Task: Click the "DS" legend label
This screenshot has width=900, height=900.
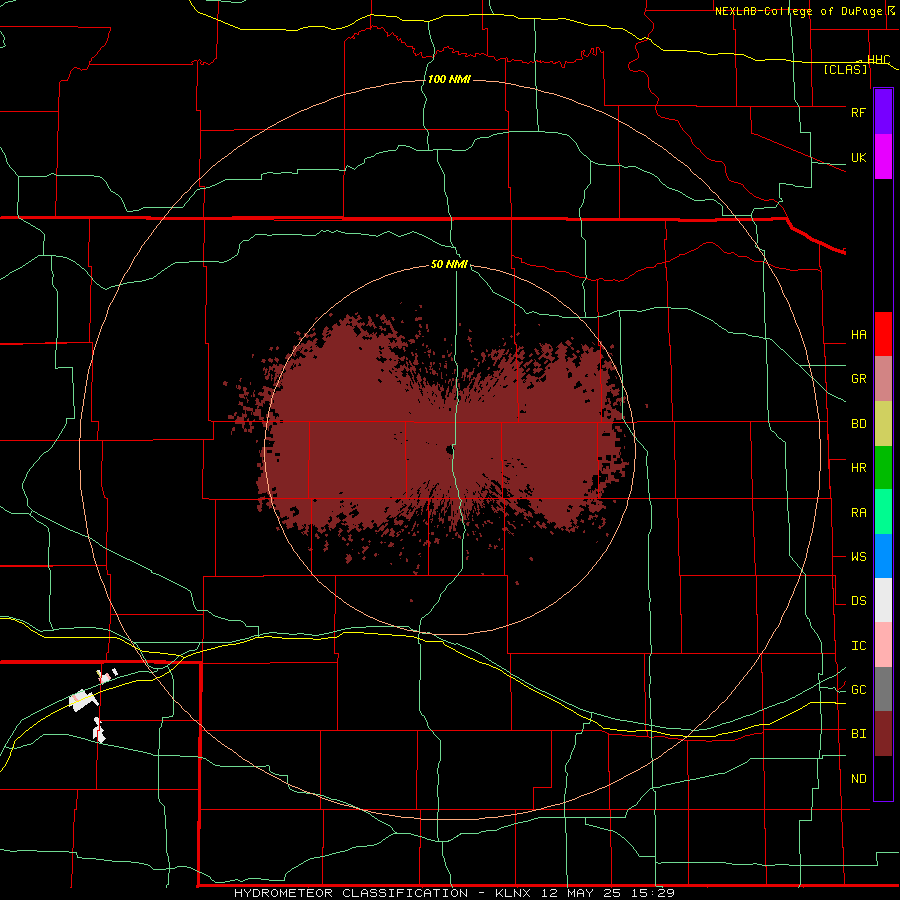Action: point(858,601)
